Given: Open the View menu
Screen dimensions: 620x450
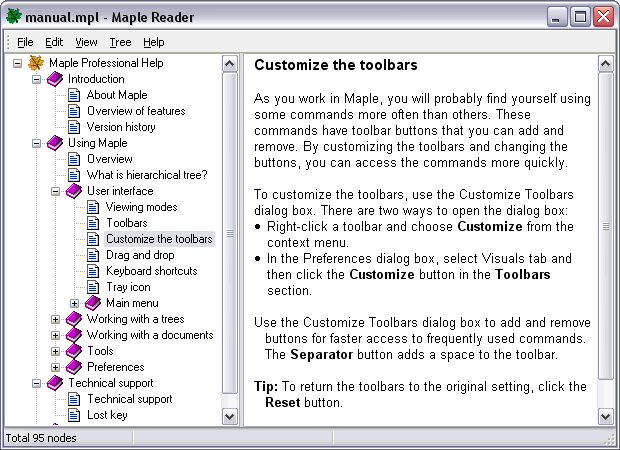Looking at the screenshot, I should click(x=86, y=42).
